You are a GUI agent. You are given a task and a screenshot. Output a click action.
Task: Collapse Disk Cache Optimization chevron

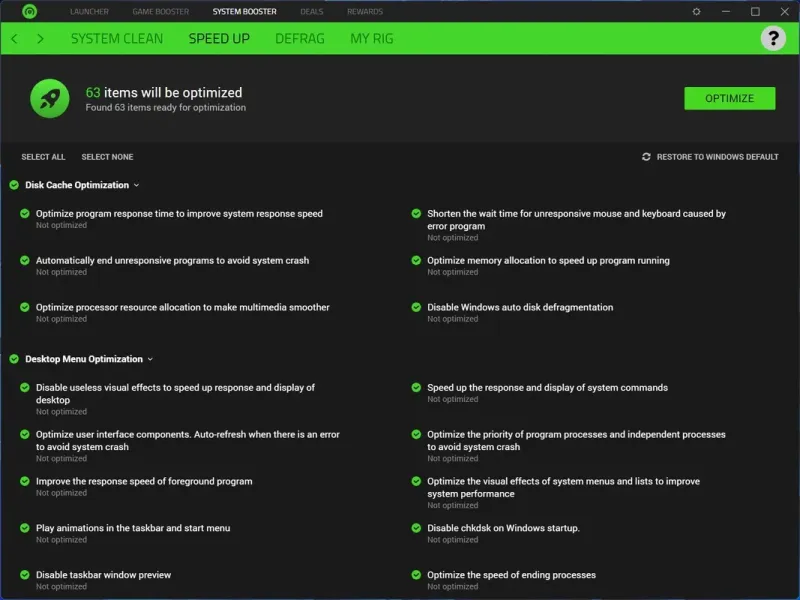[x=136, y=185]
